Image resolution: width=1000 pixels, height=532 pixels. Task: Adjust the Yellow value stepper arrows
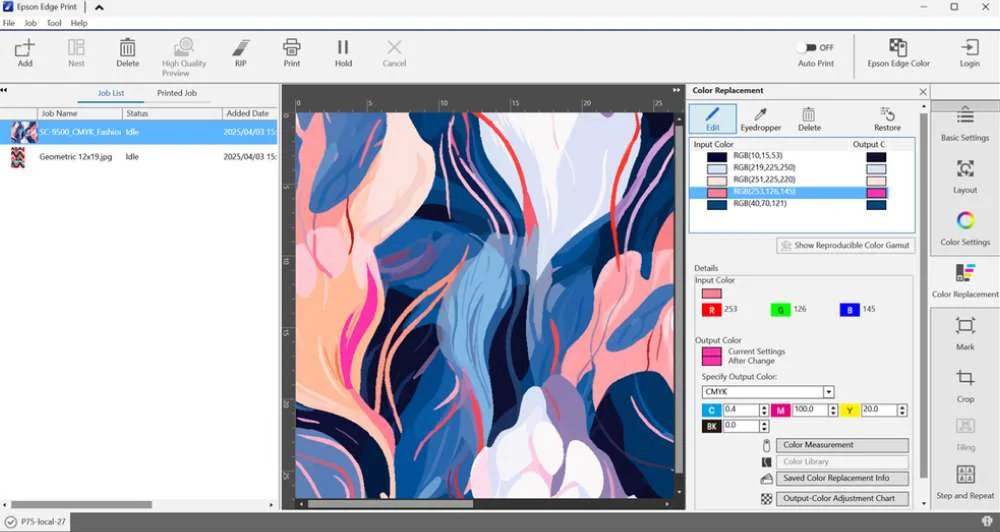(x=902, y=410)
